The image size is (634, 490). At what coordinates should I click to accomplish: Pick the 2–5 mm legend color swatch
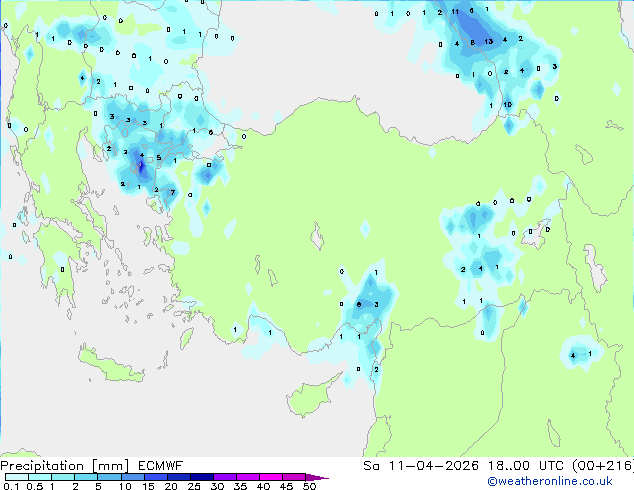(x=86, y=477)
